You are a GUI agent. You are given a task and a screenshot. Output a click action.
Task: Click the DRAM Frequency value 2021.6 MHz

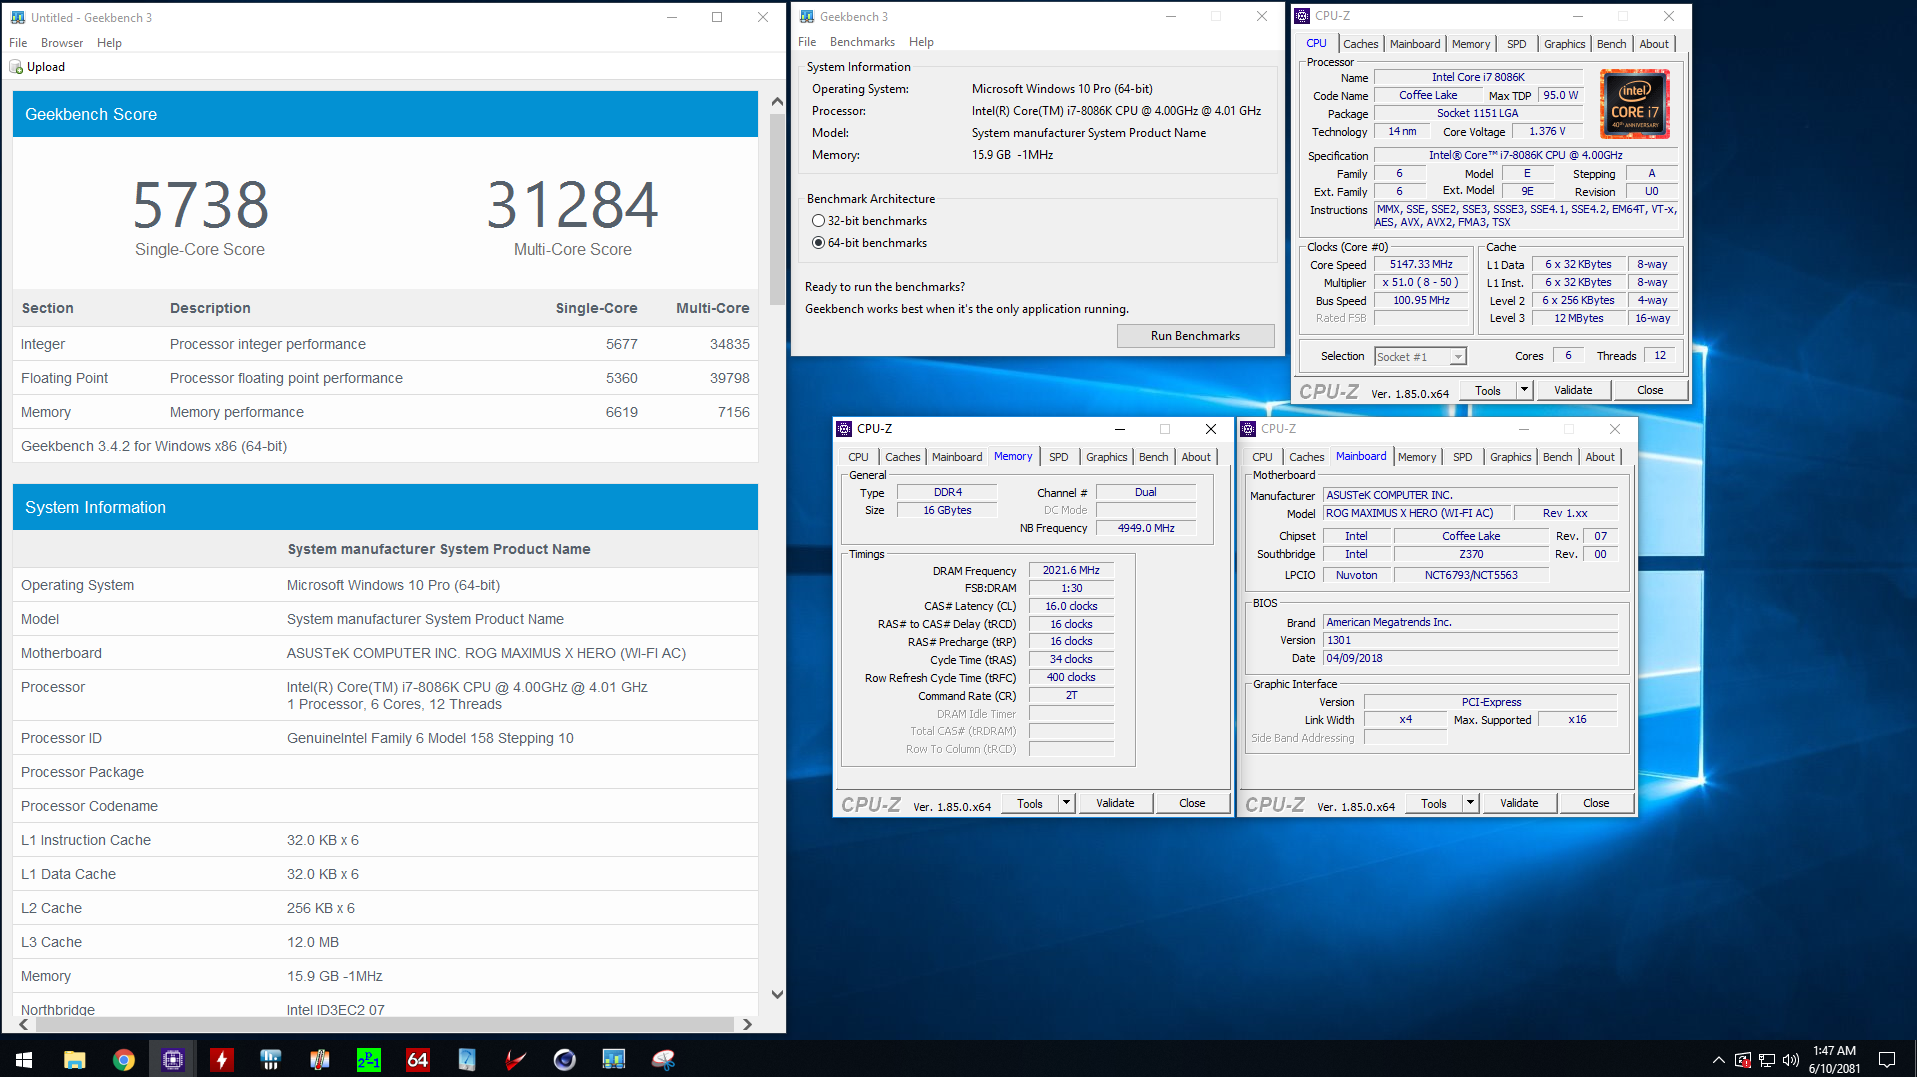[x=1071, y=570]
